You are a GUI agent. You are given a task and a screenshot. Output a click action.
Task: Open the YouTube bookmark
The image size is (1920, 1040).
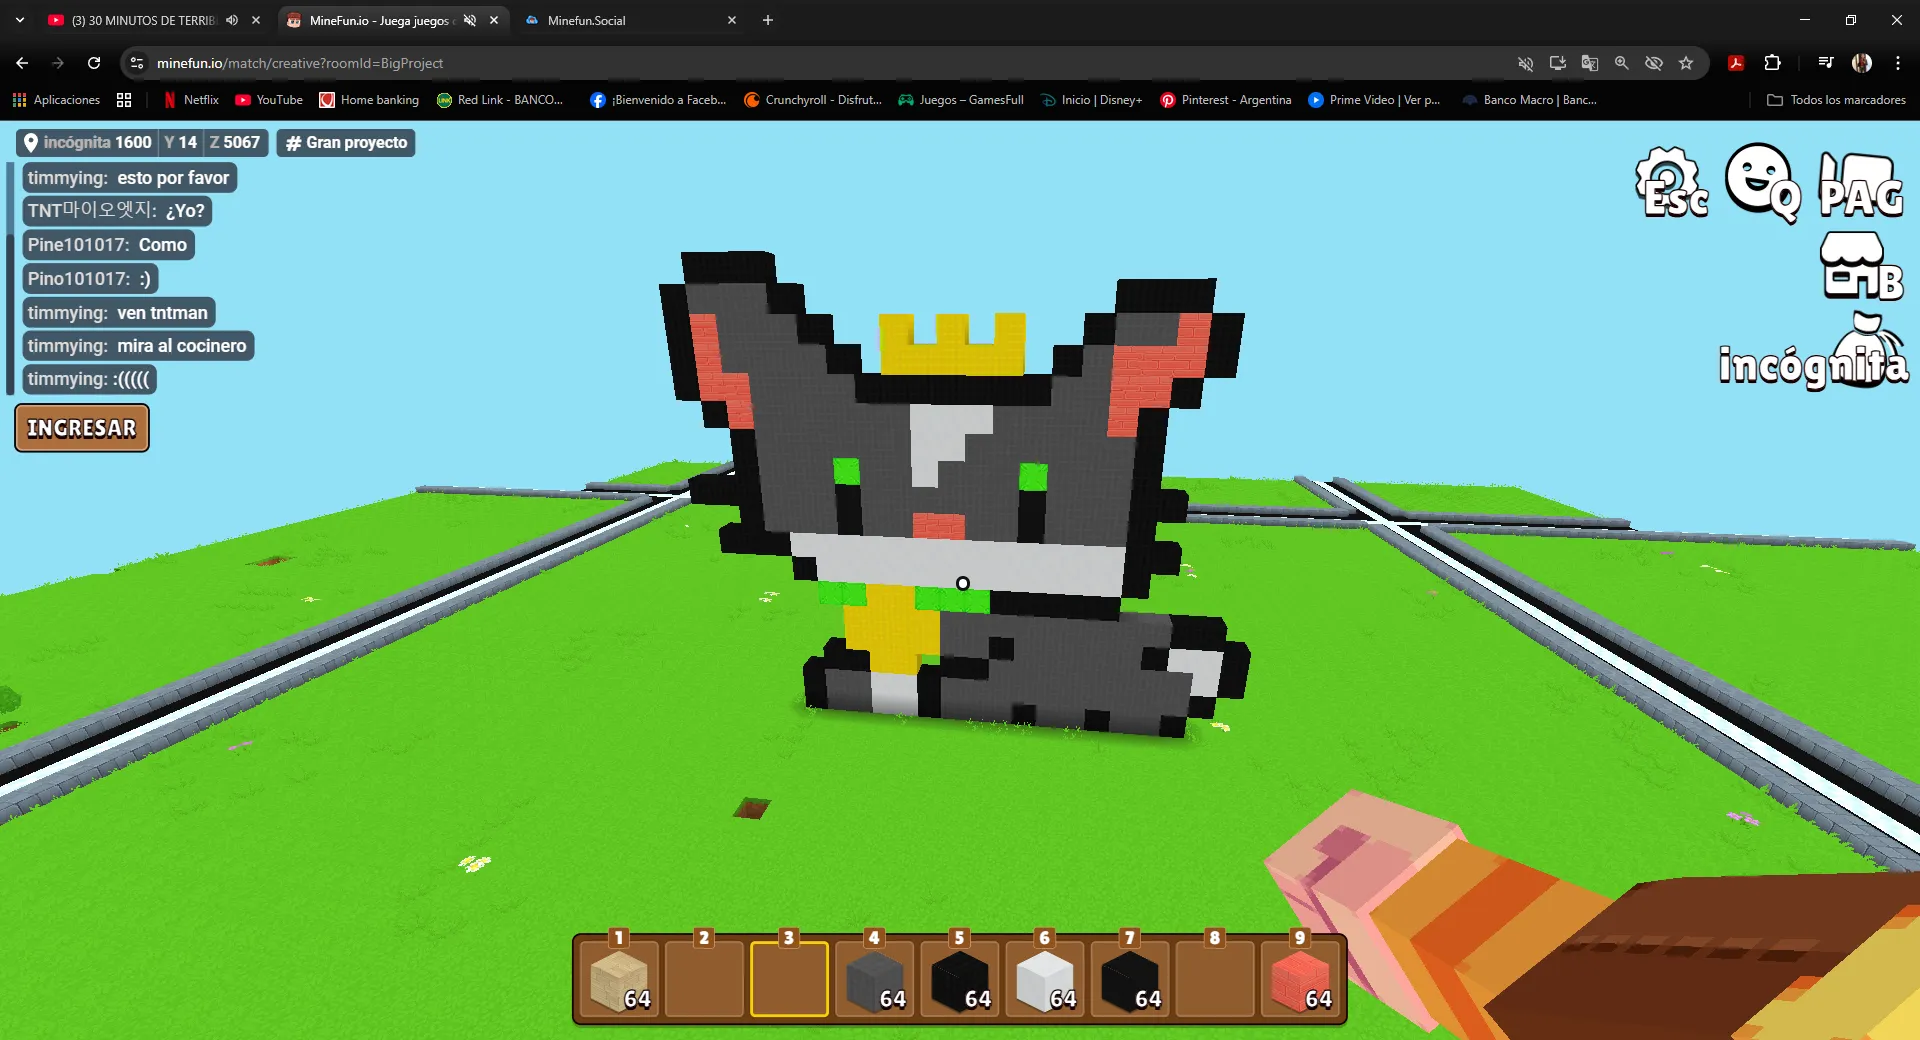pyautogui.click(x=269, y=100)
